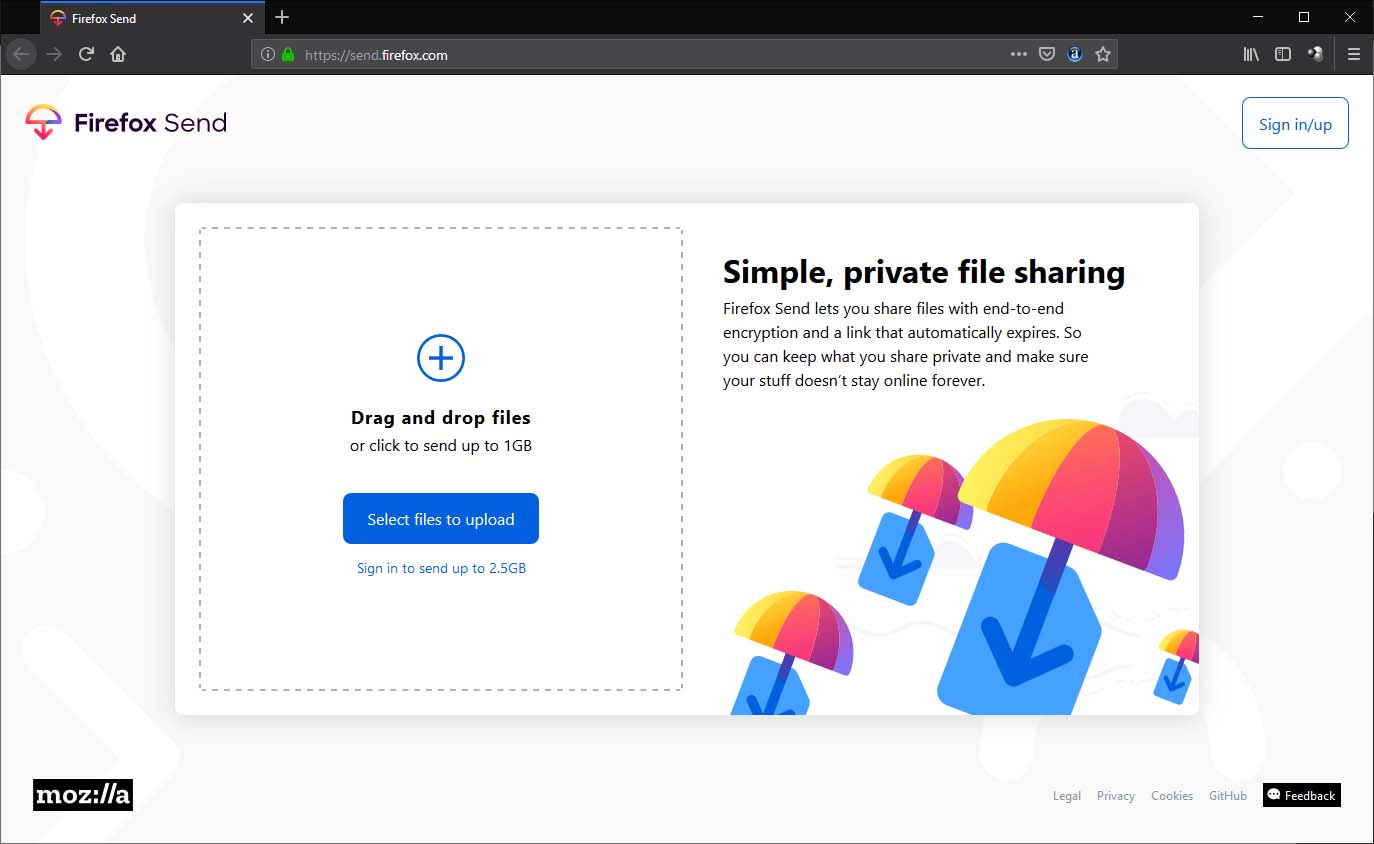
Task: Click Sign in to send up to 2.5GB link
Action: (441, 568)
